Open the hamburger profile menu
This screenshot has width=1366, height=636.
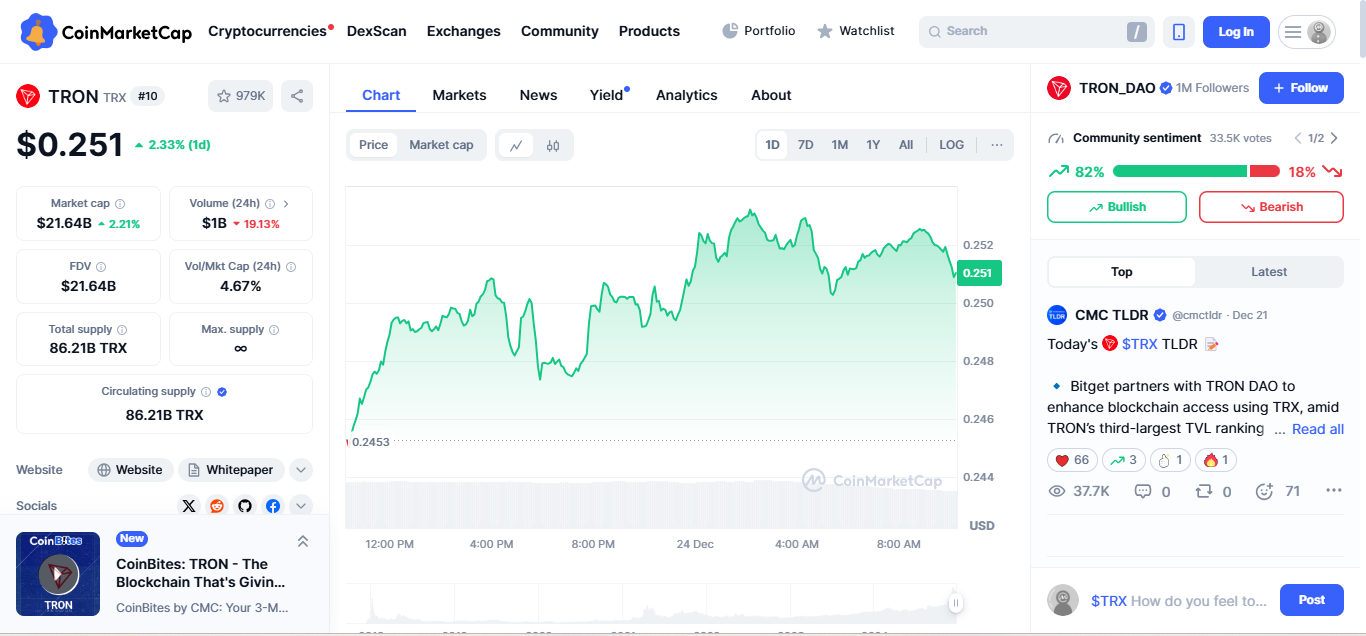1306,32
